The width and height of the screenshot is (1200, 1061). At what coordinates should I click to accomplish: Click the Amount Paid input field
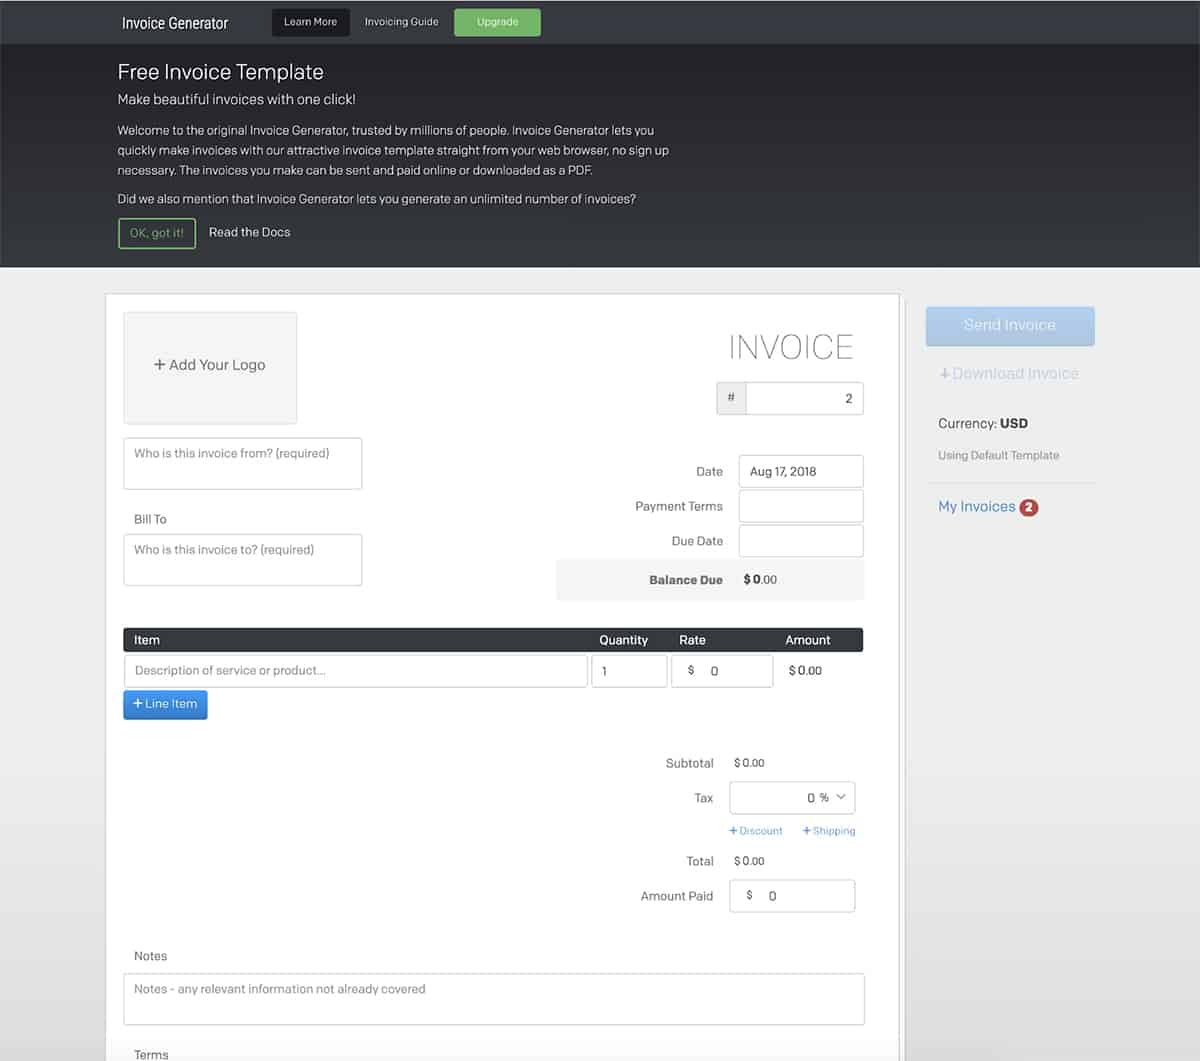click(792, 896)
